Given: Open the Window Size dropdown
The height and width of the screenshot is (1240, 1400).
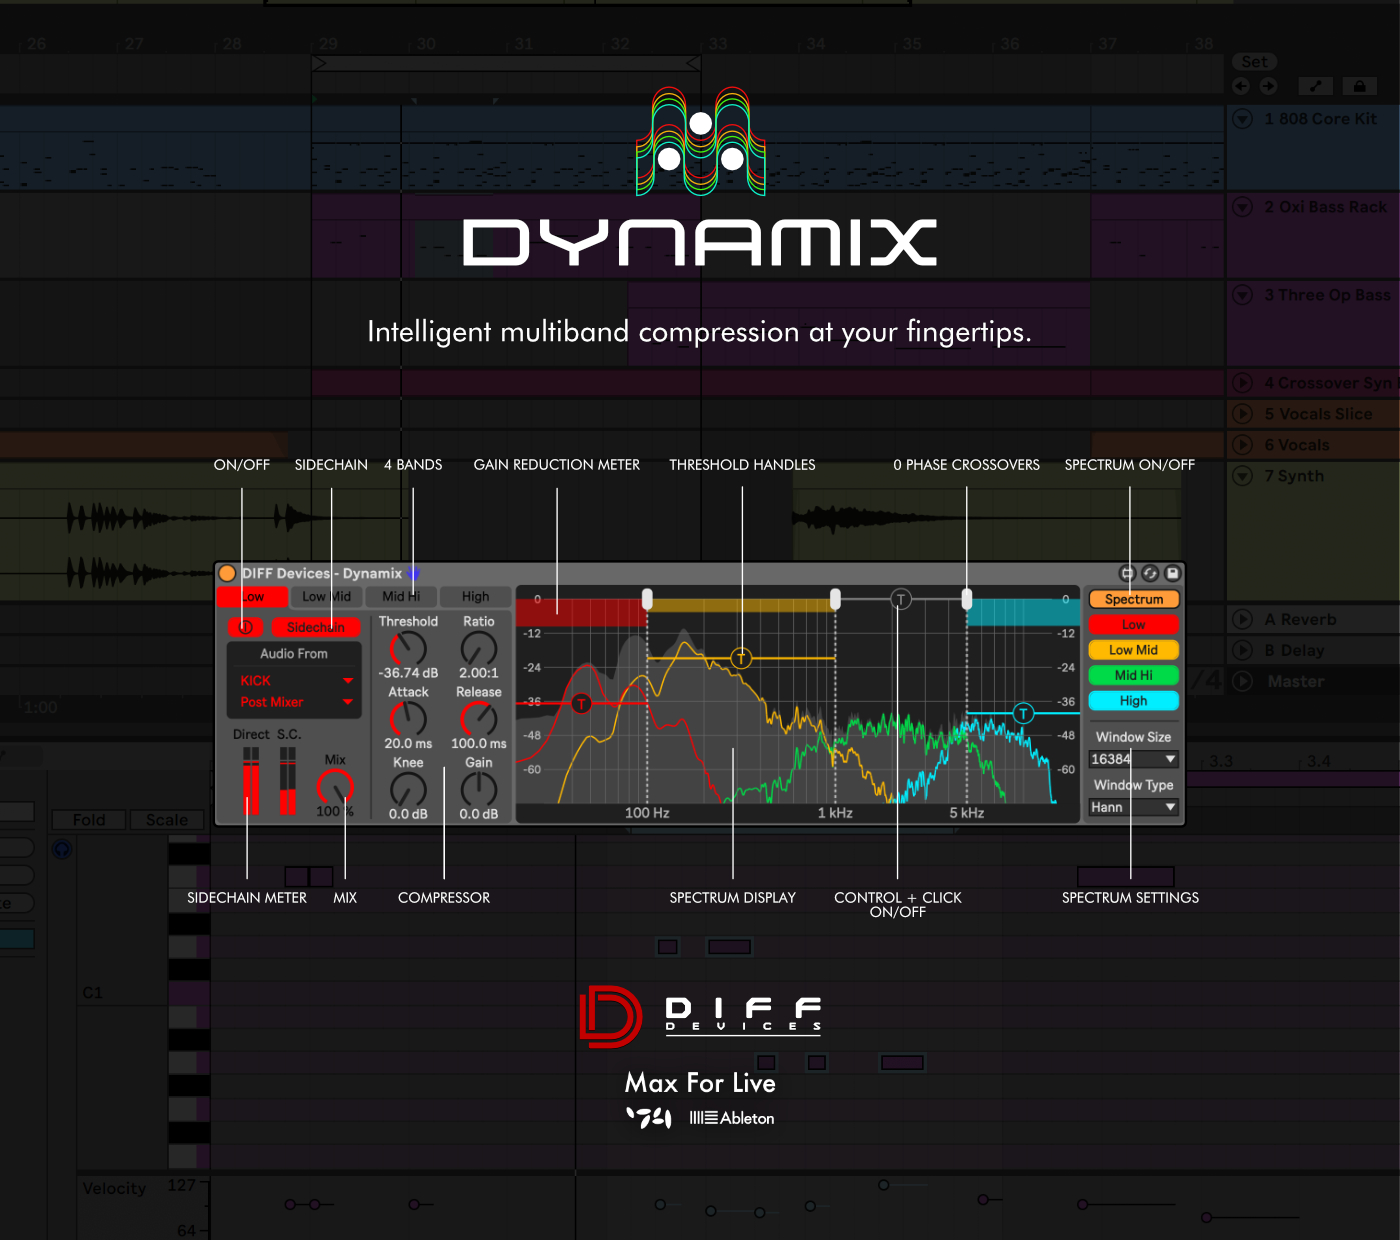Looking at the screenshot, I should (x=1133, y=759).
